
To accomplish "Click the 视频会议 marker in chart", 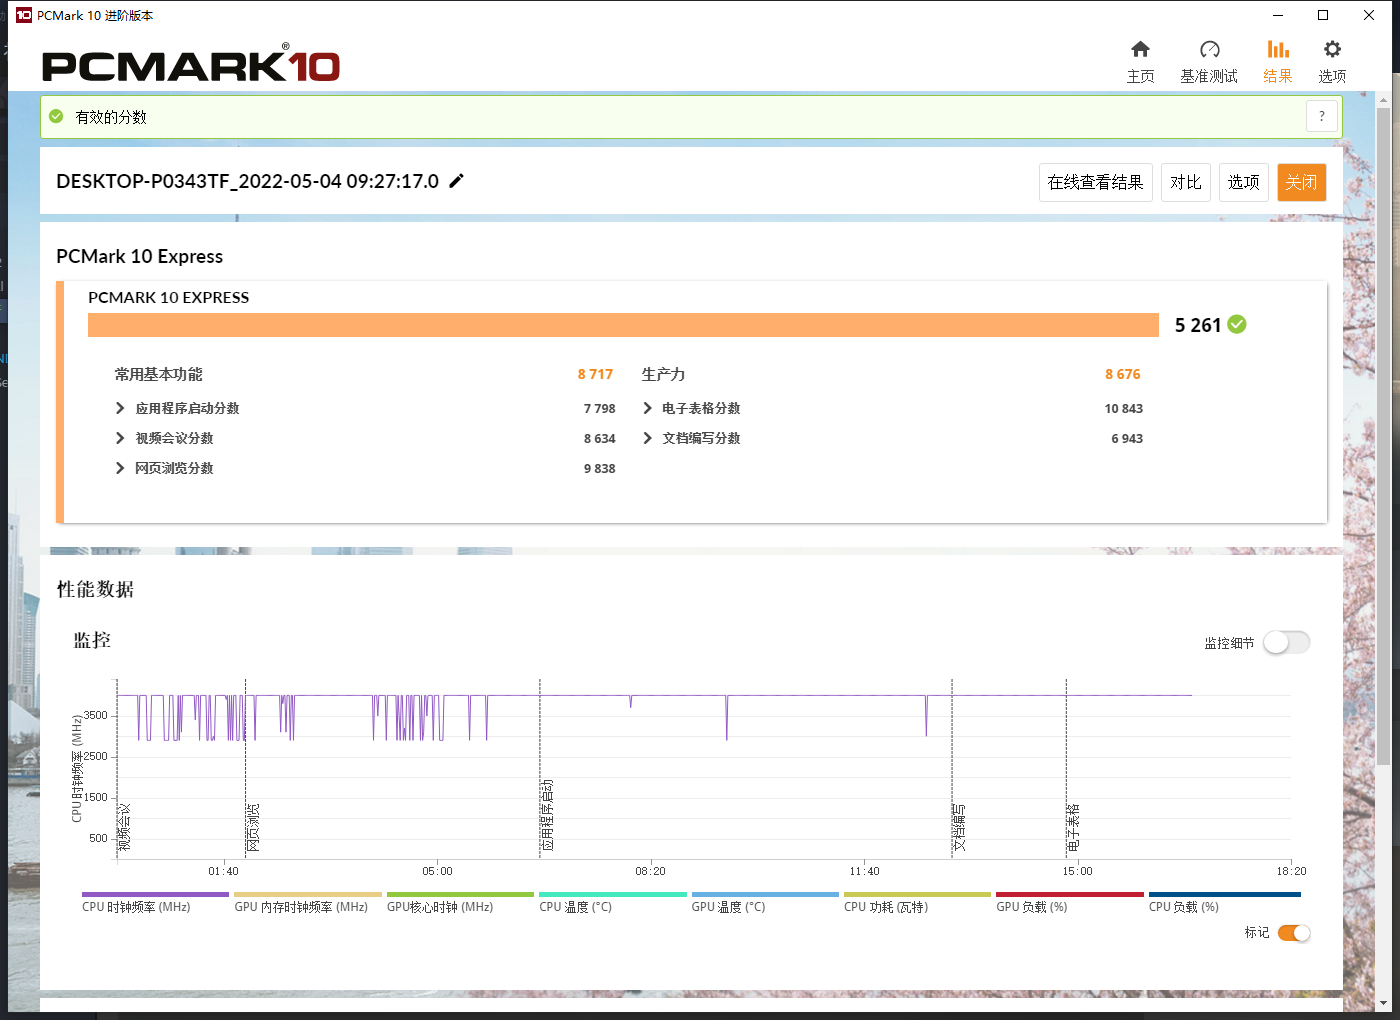I will point(125,827).
